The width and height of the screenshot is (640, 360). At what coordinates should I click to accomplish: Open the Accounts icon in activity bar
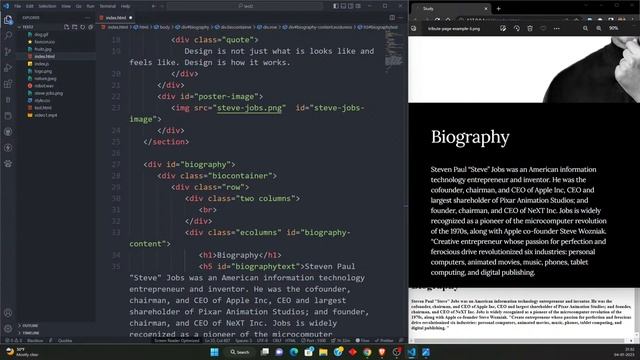coord(8,313)
